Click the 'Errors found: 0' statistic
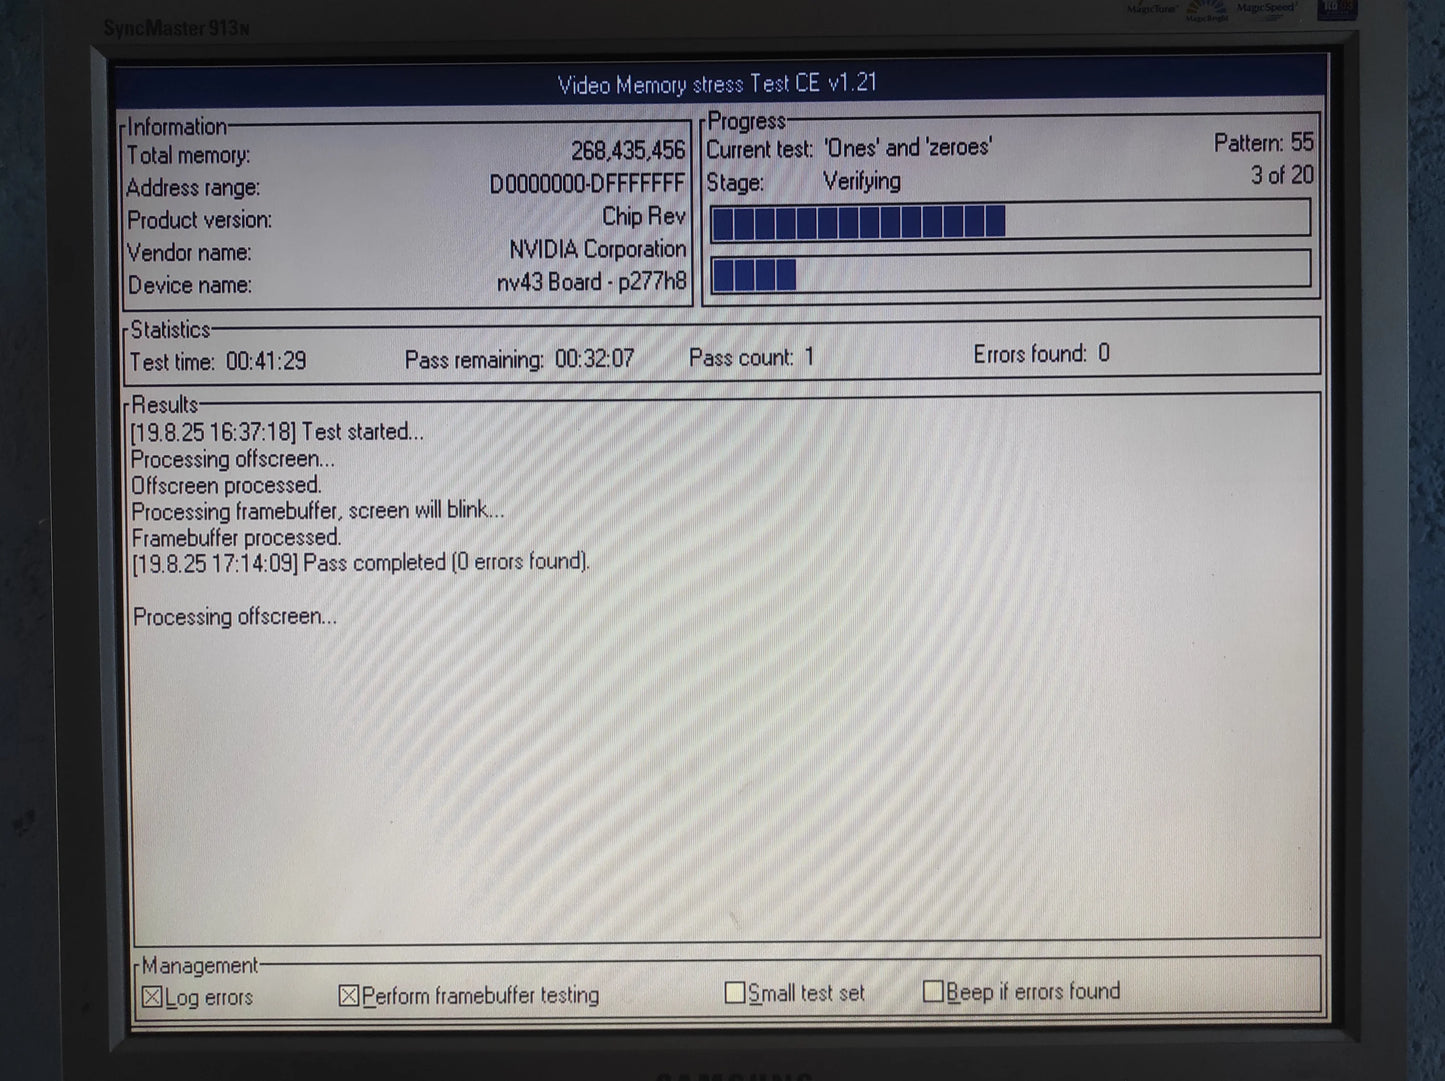This screenshot has width=1445, height=1081. [x=1042, y=354]
